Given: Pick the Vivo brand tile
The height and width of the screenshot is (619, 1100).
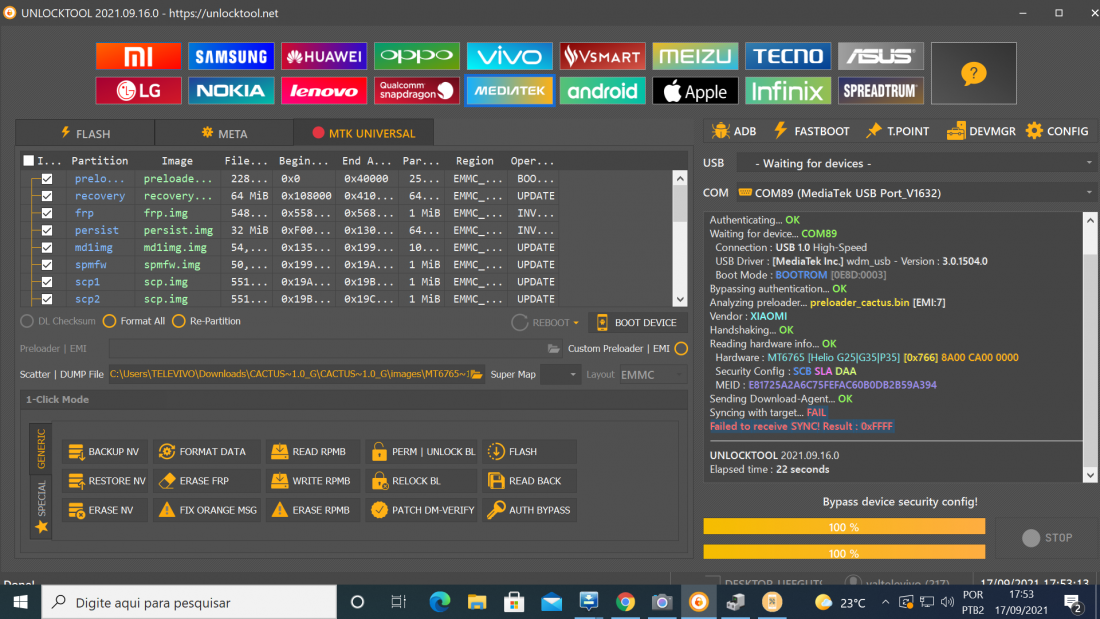Looking at the screenshot, I should [509, 56].
